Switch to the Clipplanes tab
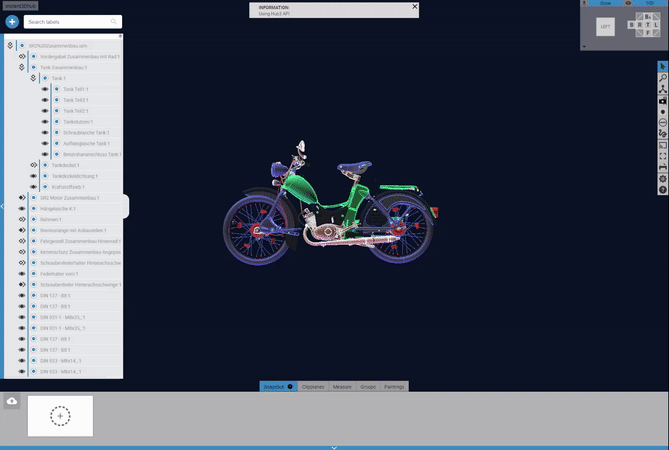Screen dimensions: 669x450 313,386
